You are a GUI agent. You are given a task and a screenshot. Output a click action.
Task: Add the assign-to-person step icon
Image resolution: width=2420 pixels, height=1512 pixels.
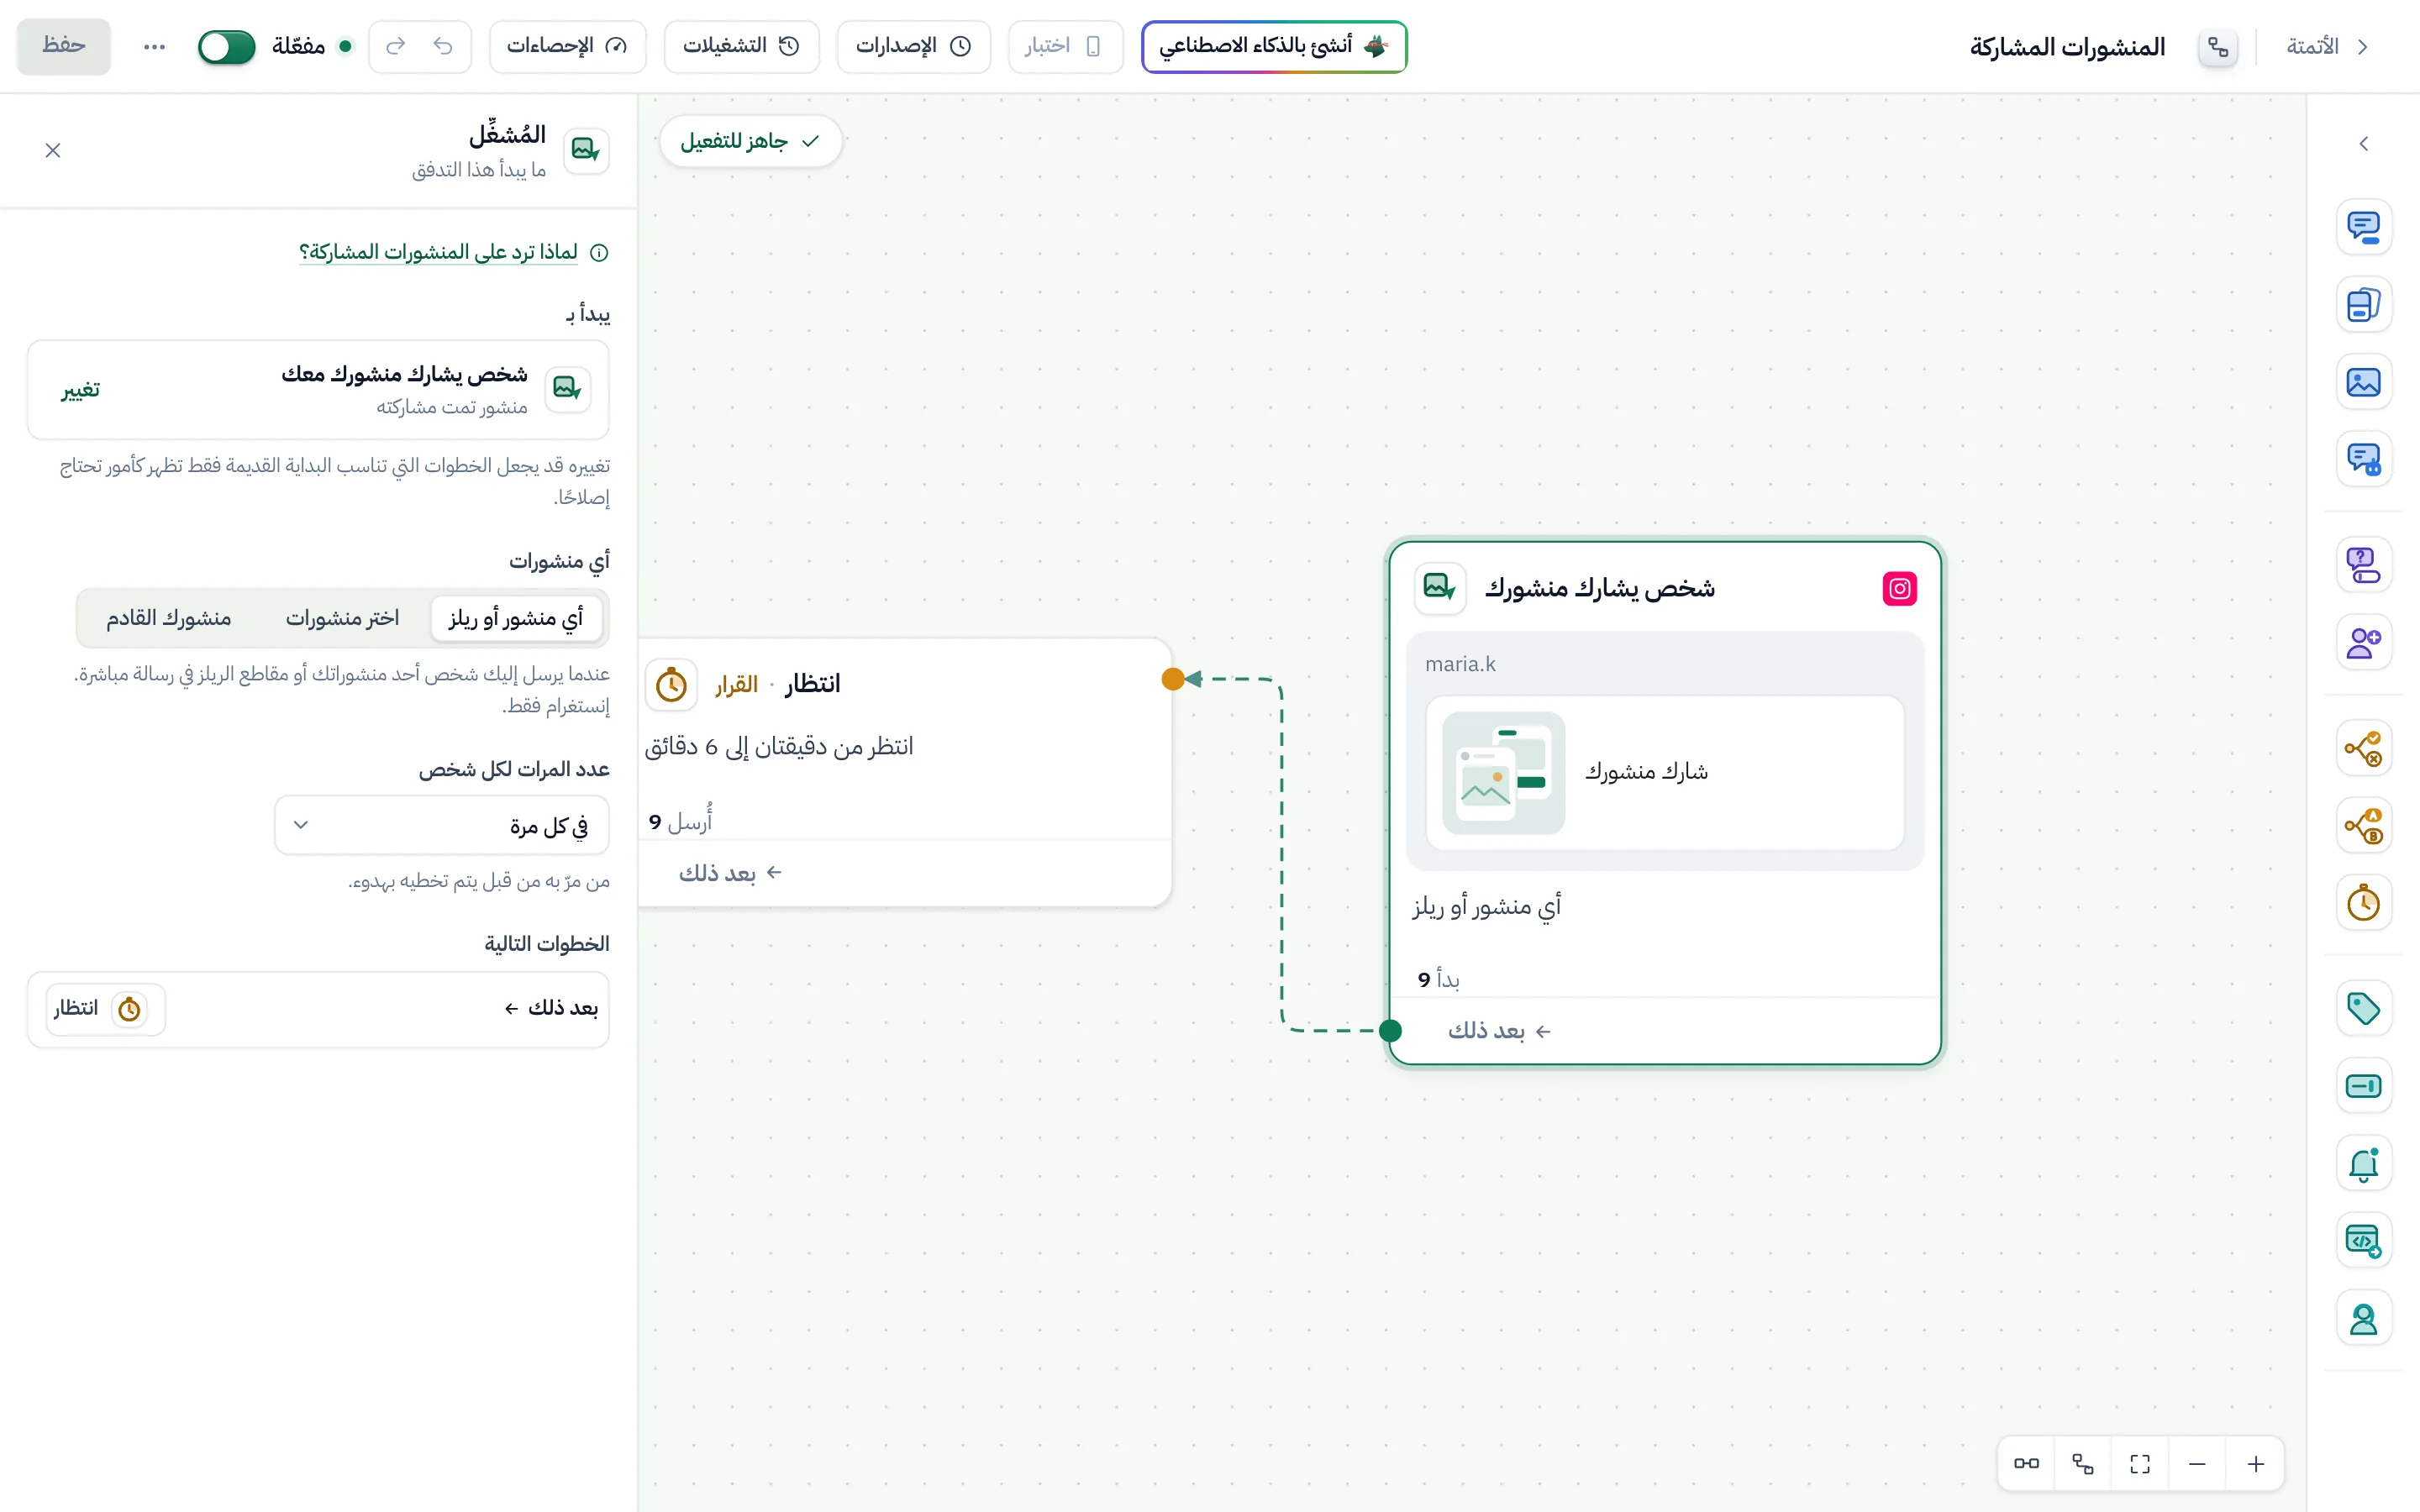coord(2363,1319)
